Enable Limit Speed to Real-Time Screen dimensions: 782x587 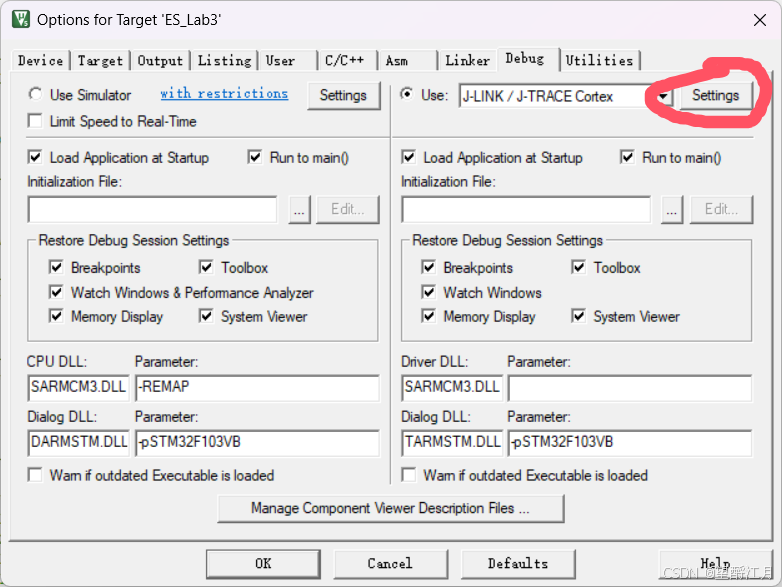click(35, 121)
